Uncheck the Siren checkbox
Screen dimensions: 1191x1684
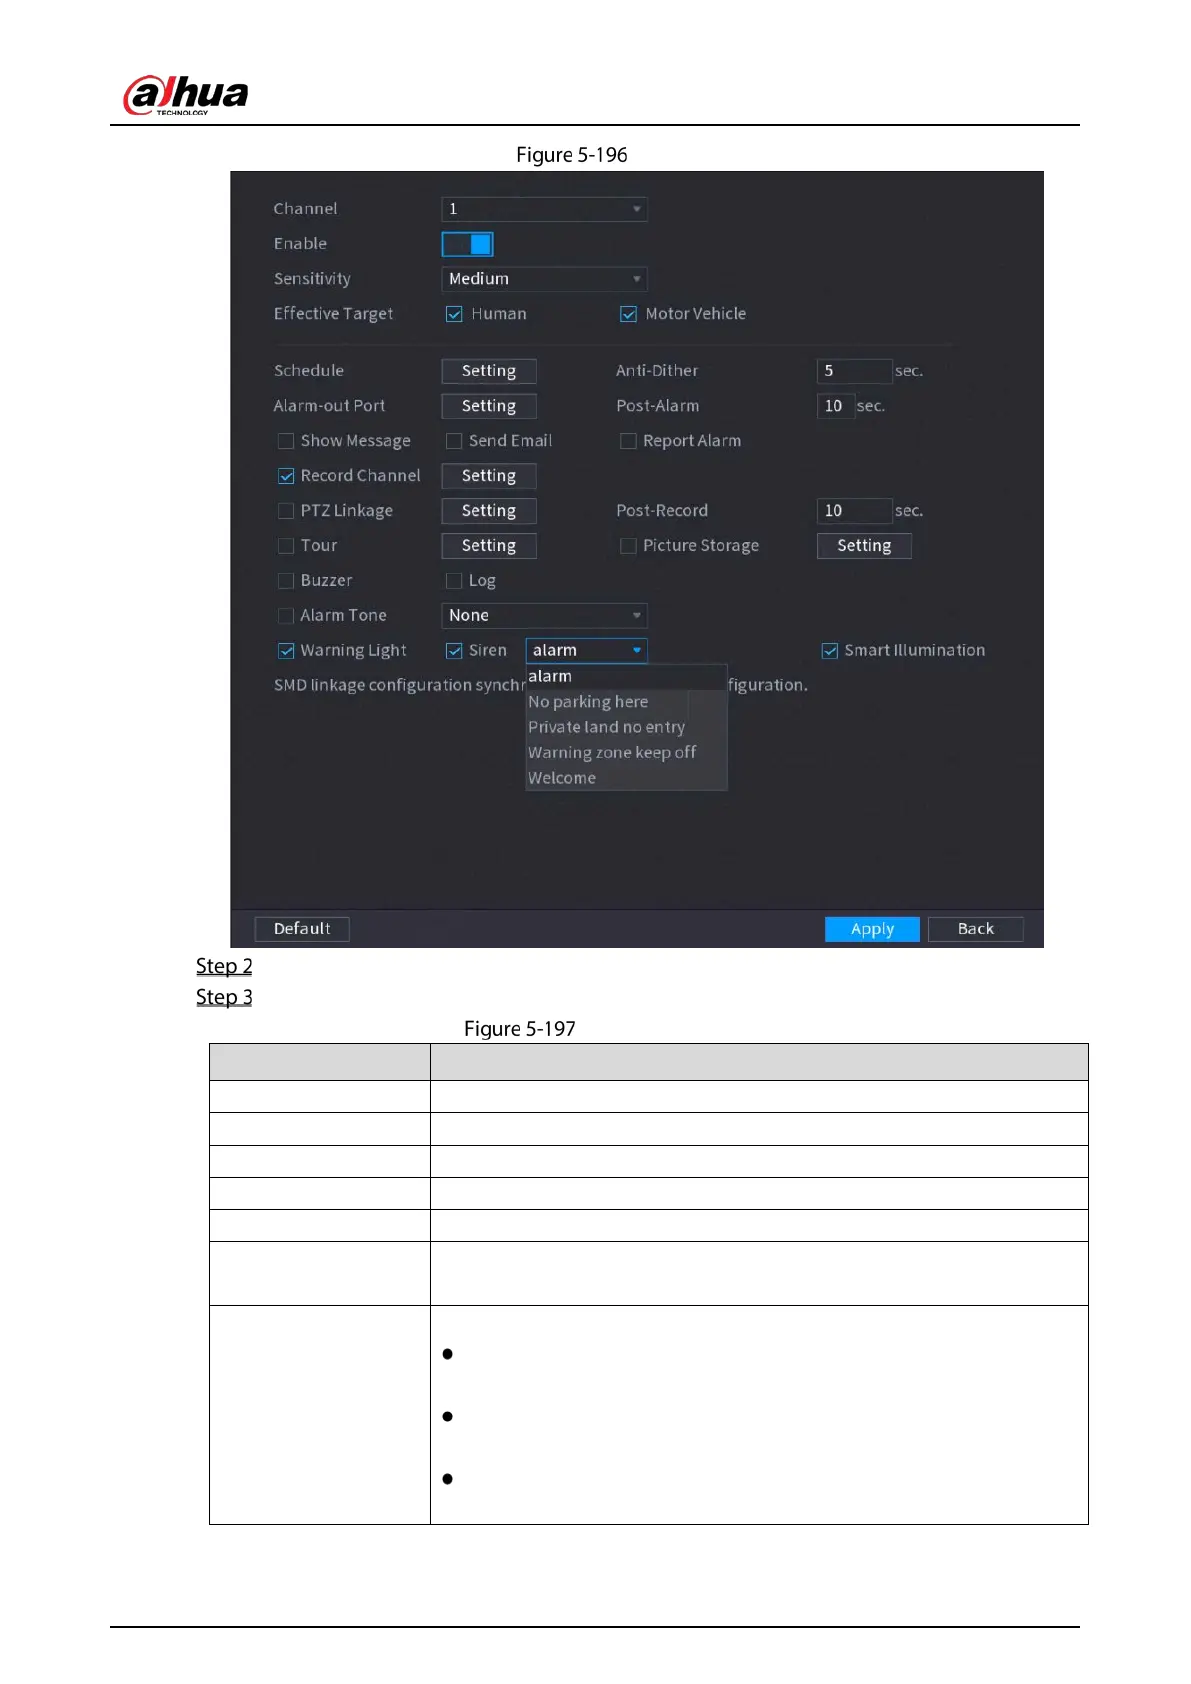454,651
